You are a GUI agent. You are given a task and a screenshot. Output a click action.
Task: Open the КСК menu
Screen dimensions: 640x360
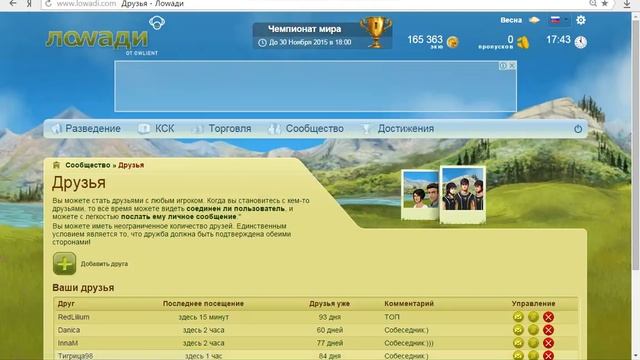click(x=157, y=129)
